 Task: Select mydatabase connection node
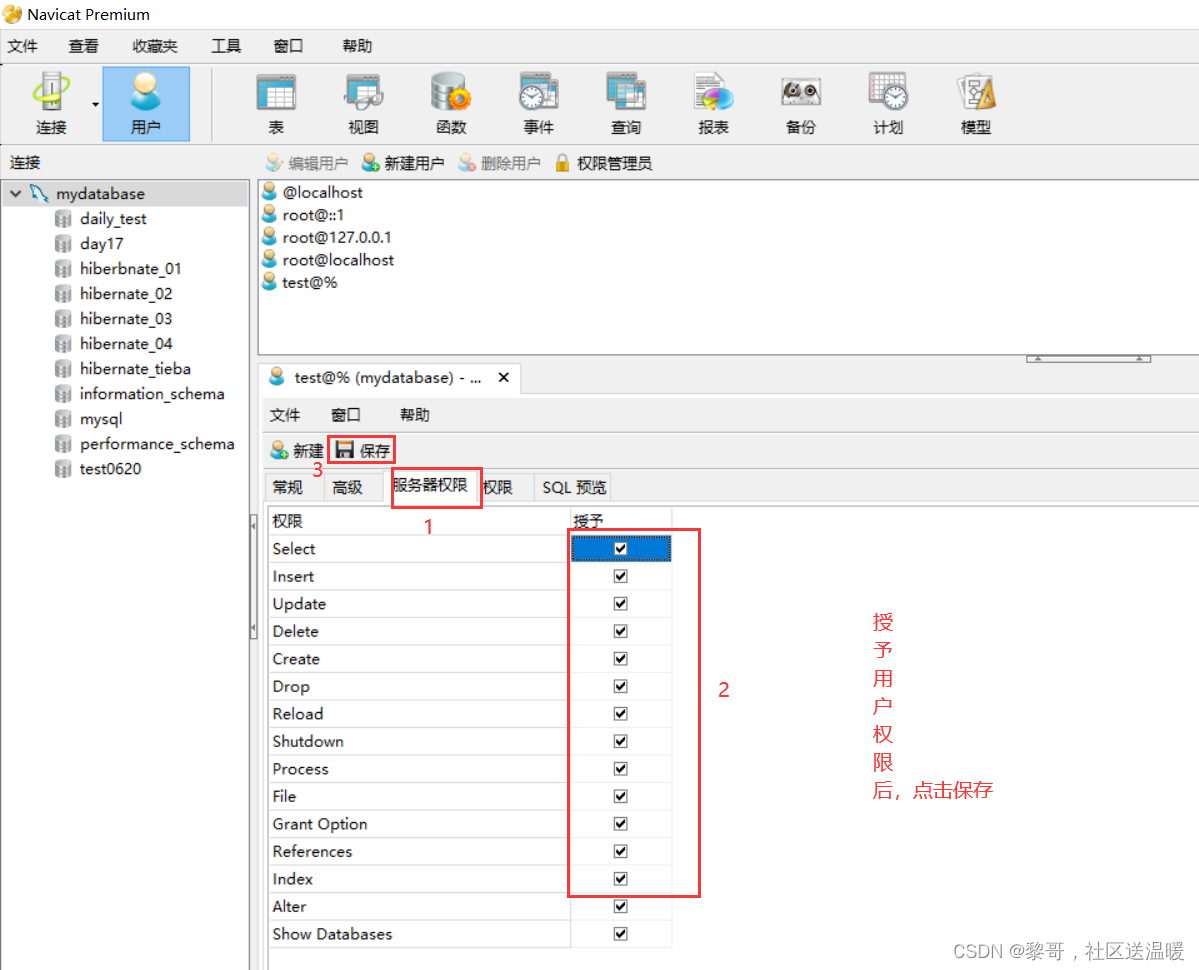100,193
